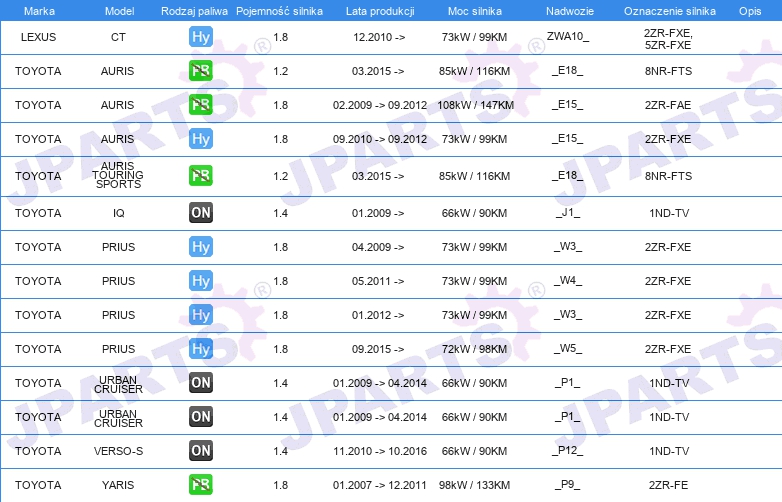Click the Hy icon in Prius 01.2012 row
This screenshot has height=502, width=782.
pyautogui.click(x=201, y=315)
